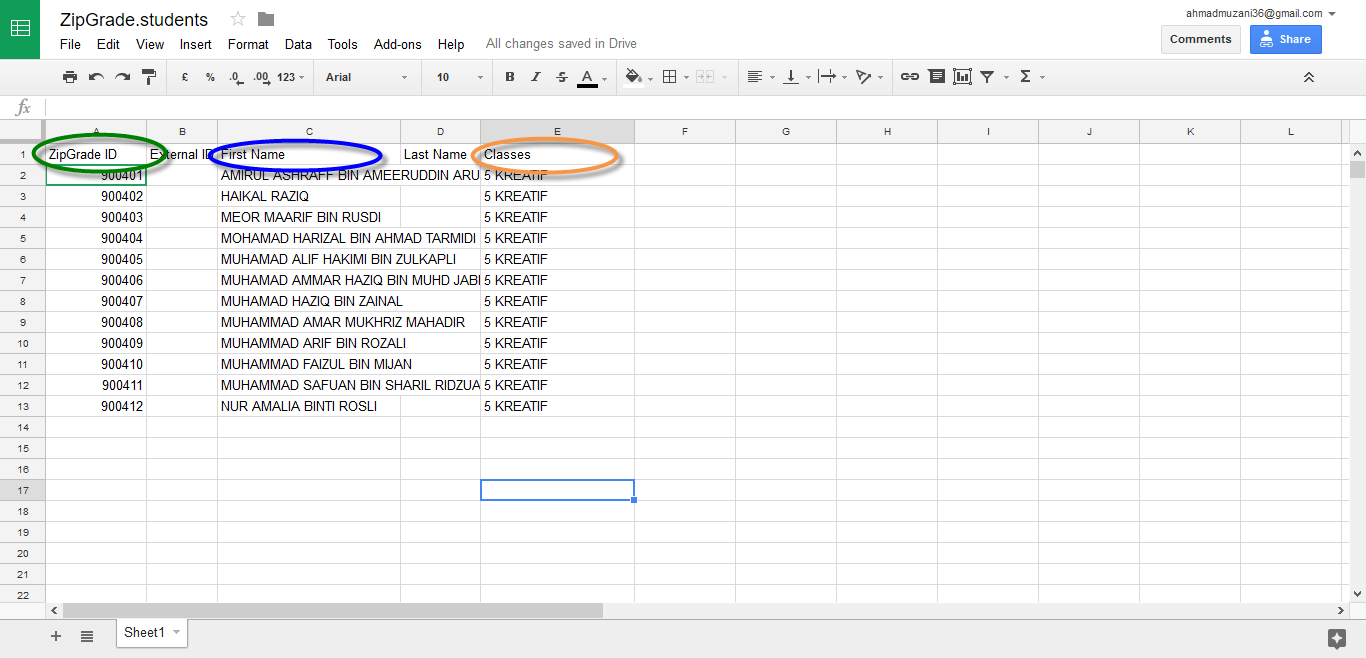Click cell MEOR MAARIF BIN RUSDI
Image resolution: width=1366 pixels, height=658 pixels.
[x=309, y=217]
